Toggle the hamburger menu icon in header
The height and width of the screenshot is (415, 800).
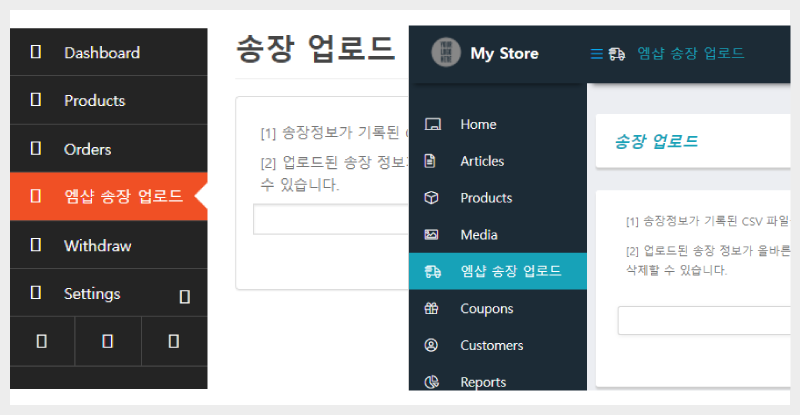tap(596, 54)
